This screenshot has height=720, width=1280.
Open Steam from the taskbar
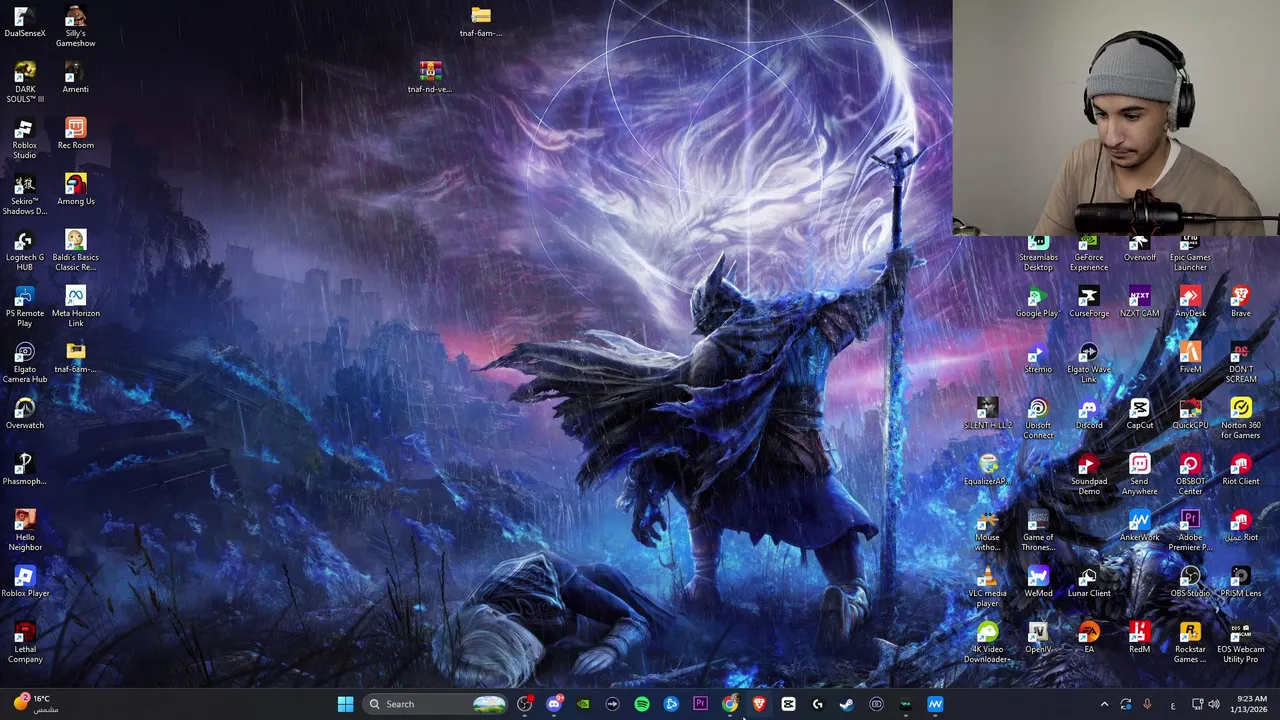[x=847, y=704]
